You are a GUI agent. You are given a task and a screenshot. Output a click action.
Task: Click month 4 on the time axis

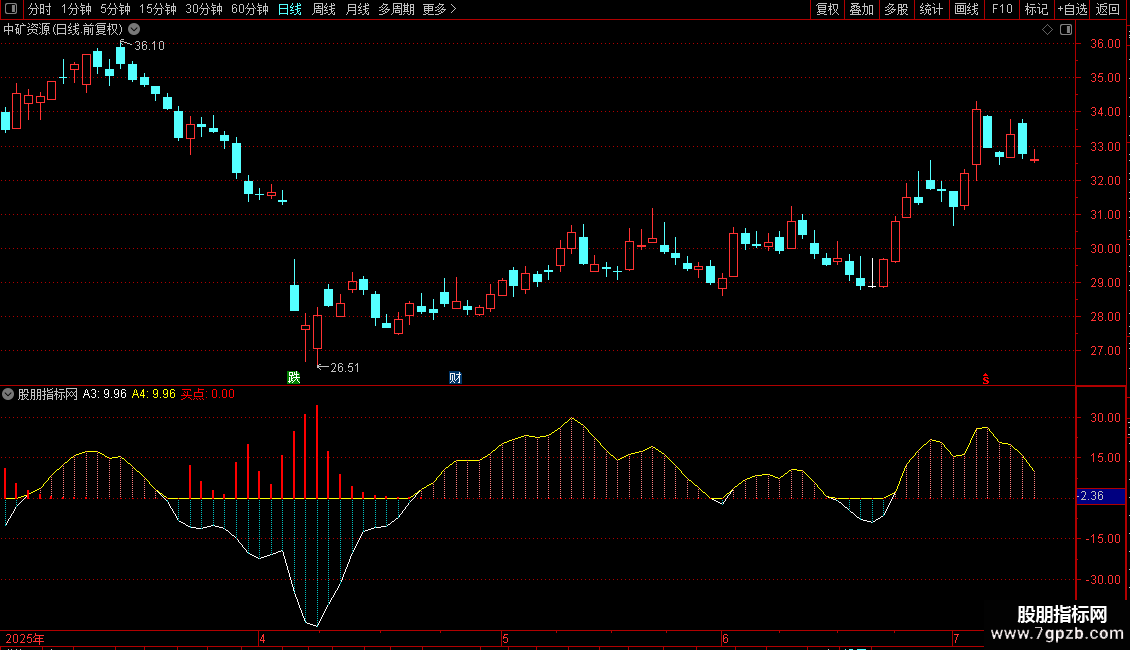262,638
